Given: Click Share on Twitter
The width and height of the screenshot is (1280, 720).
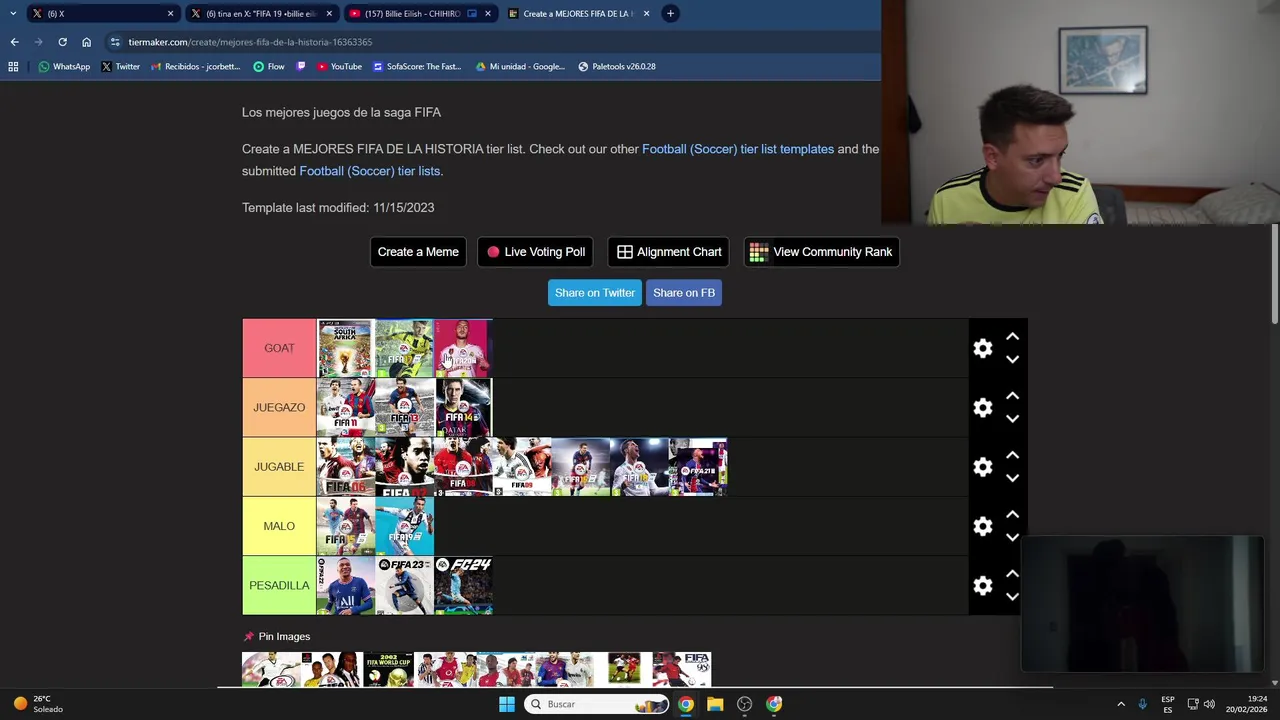Looking at the screenshot, I should [595, 292].
